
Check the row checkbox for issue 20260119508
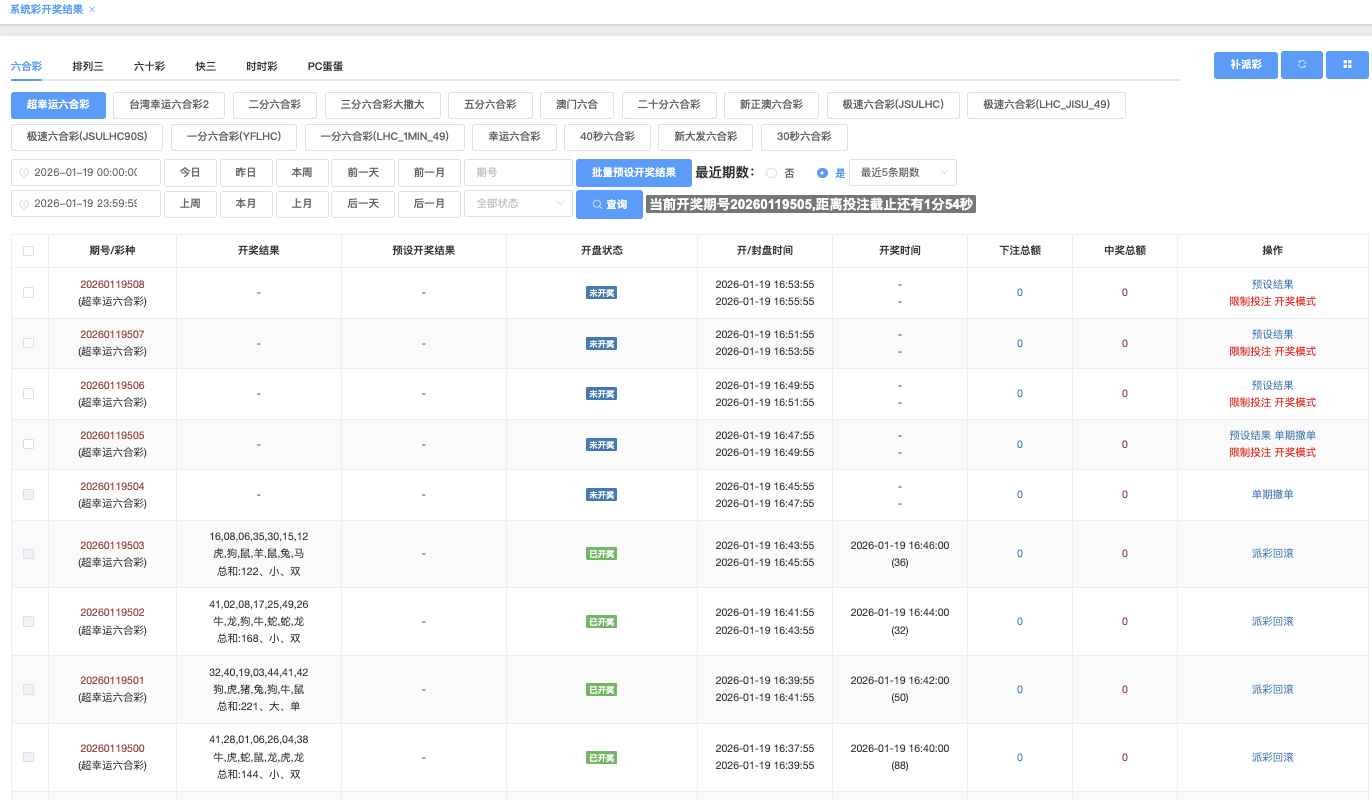[28, 293]
